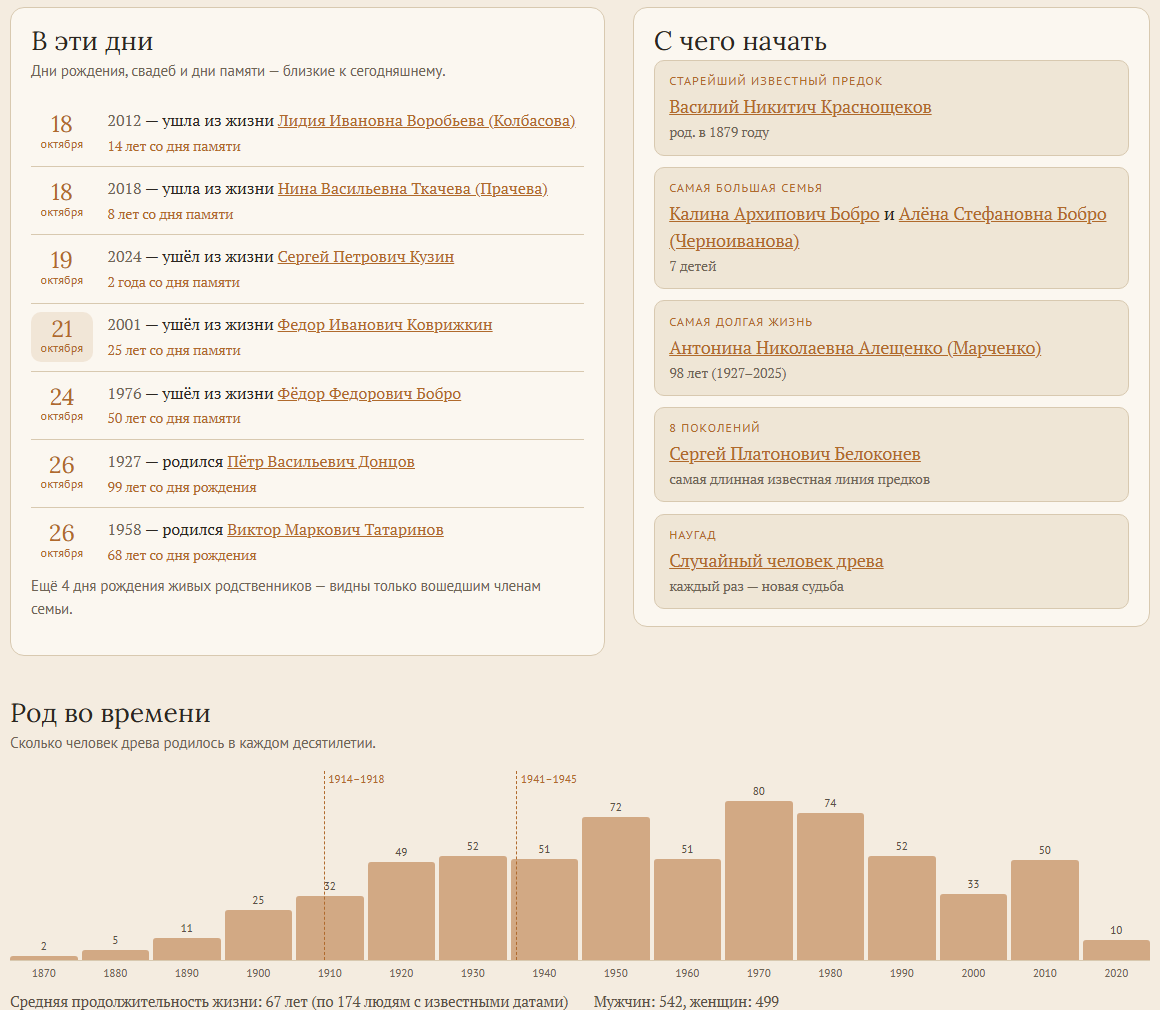Click the 19 октября date badge

point(61,269)
